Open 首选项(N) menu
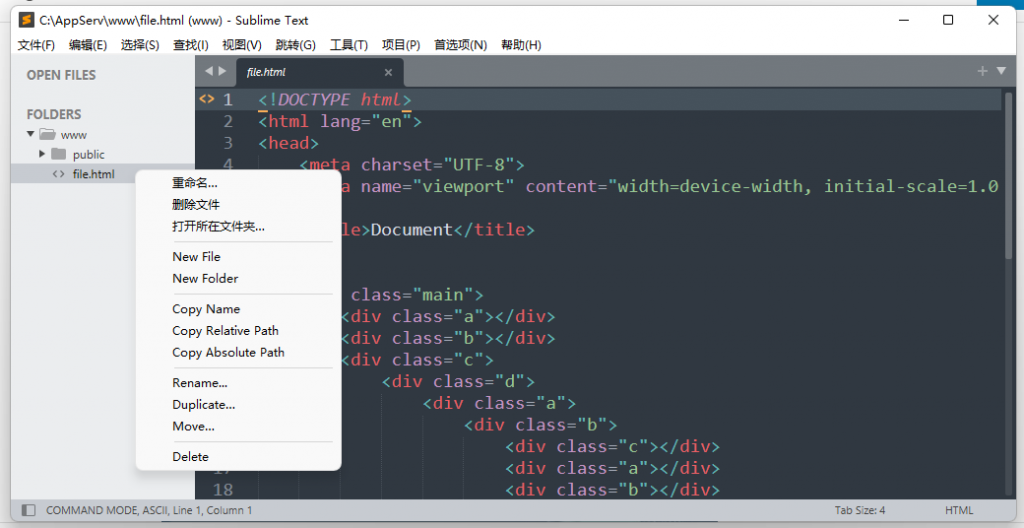 point(460,44)
